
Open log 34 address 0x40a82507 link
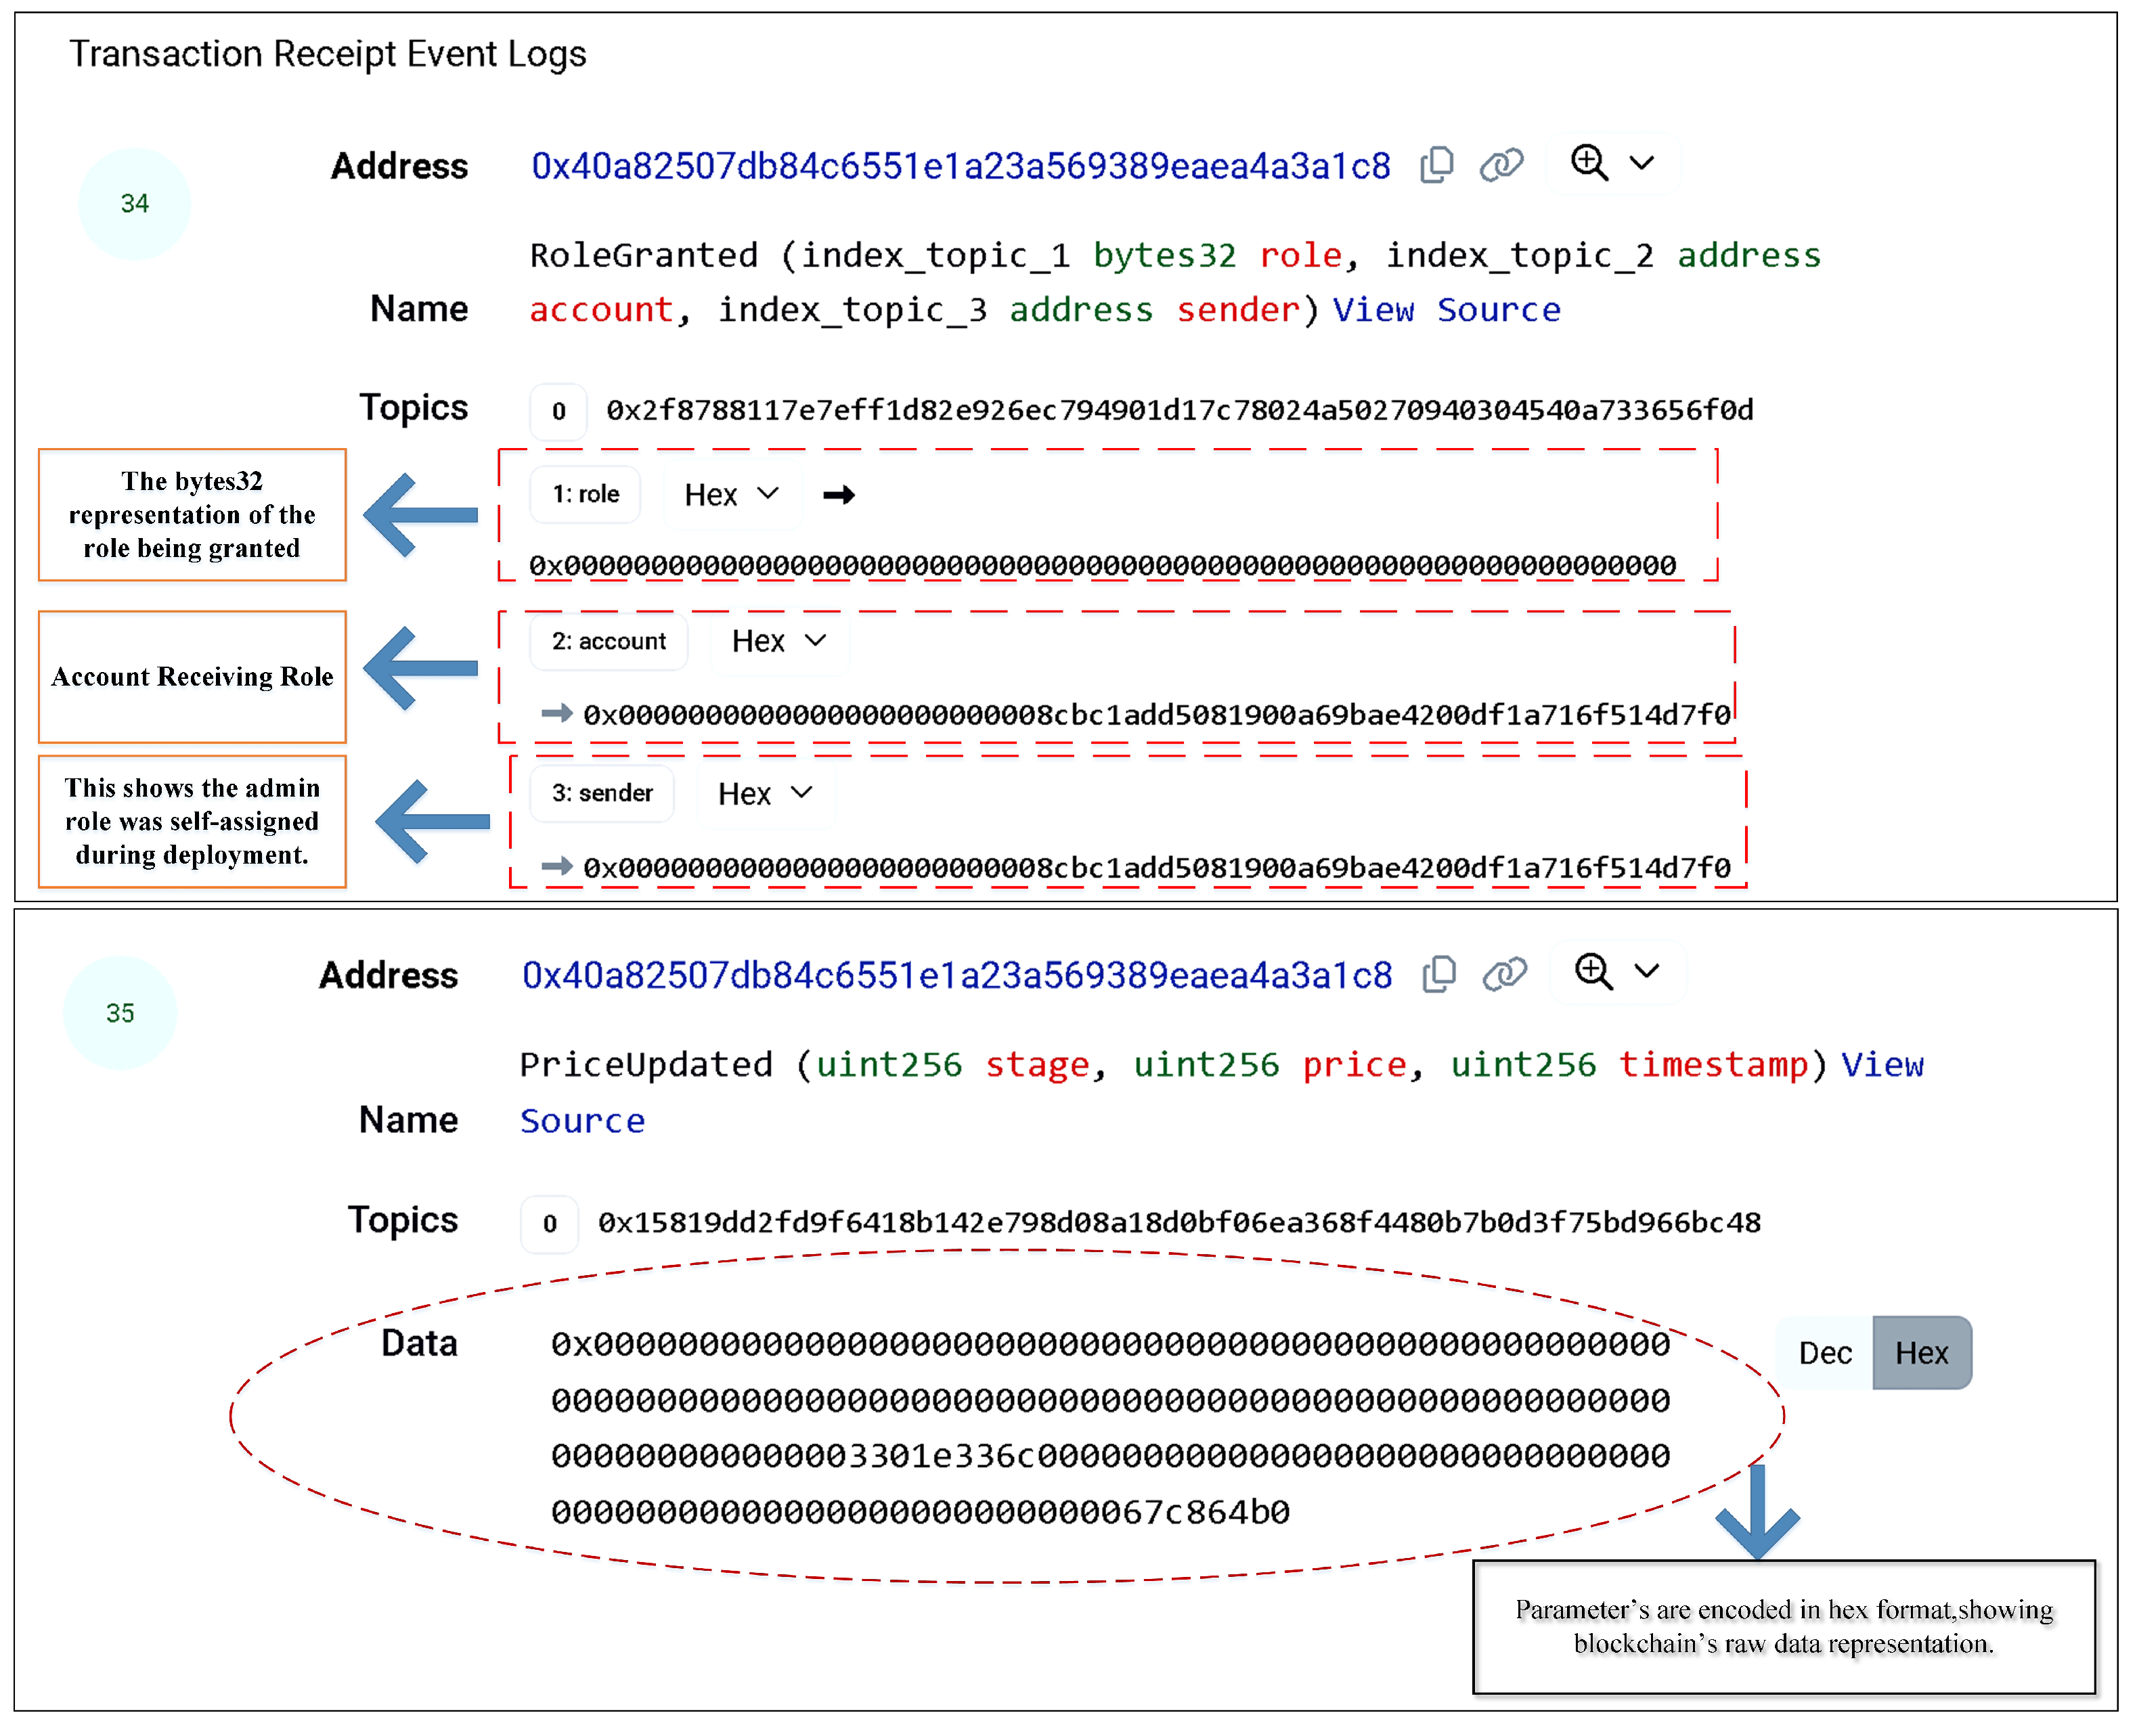960,166
